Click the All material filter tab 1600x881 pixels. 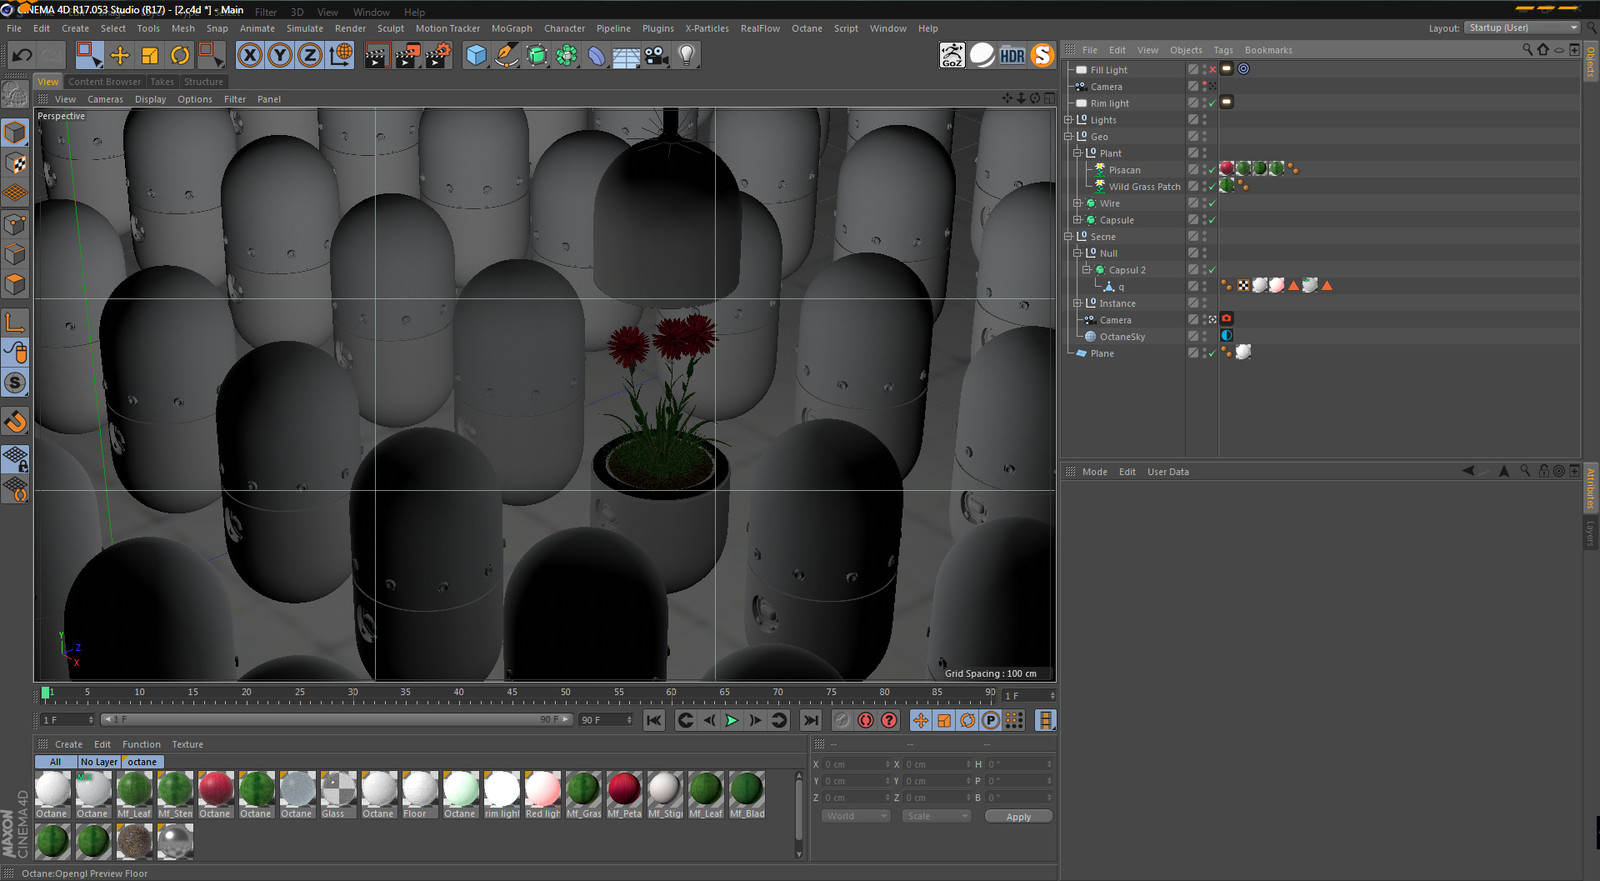point(56,762)
